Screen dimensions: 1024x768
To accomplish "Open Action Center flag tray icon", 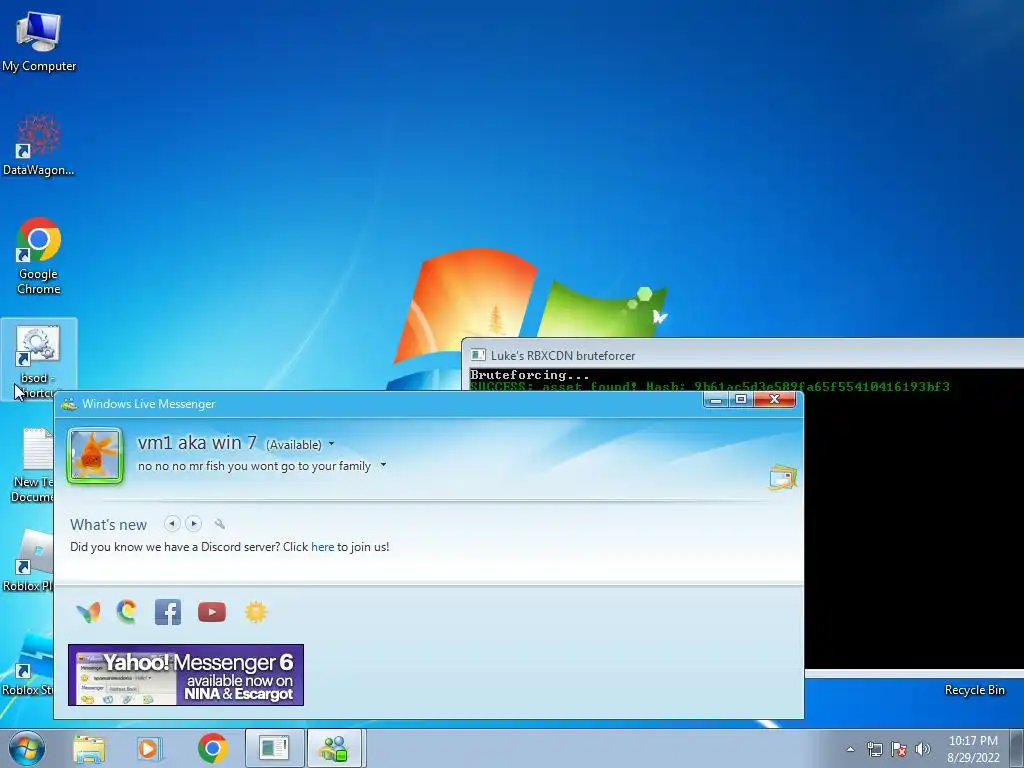I will pos(899,749).
